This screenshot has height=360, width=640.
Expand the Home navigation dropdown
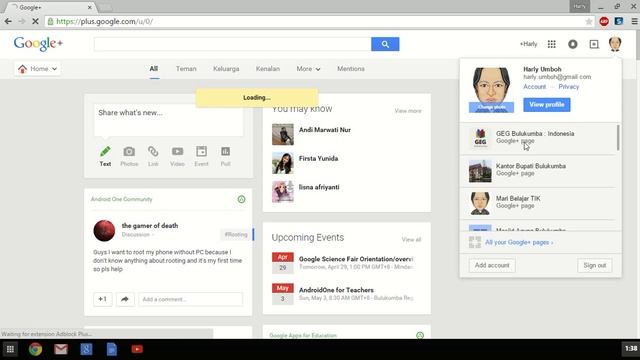click(x=37, y=69)
